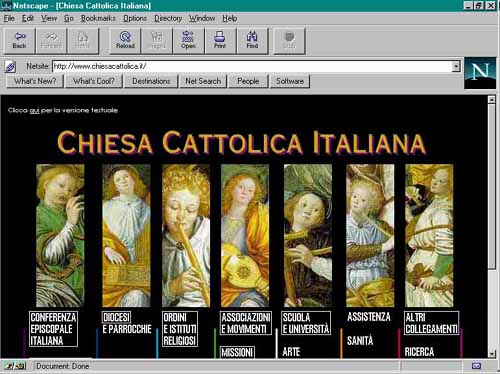The height and width of the screenshot is (374, 500).
Task: Open Altri Collegamenti link
Action: point(432,323)
